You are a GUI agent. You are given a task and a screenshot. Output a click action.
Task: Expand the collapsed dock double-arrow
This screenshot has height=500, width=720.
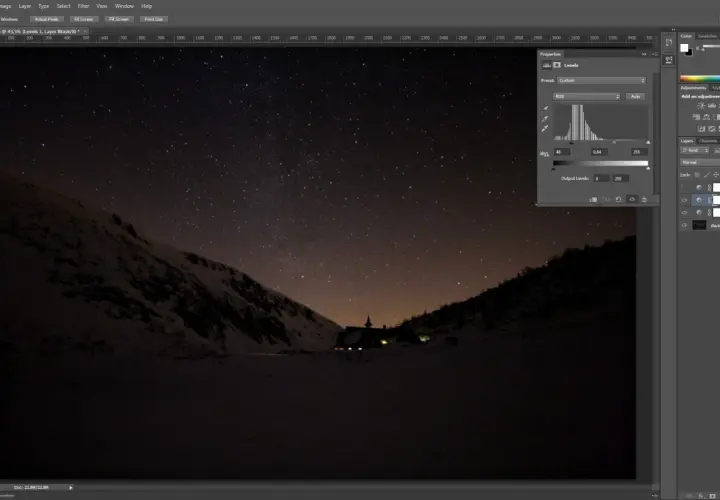673,30
